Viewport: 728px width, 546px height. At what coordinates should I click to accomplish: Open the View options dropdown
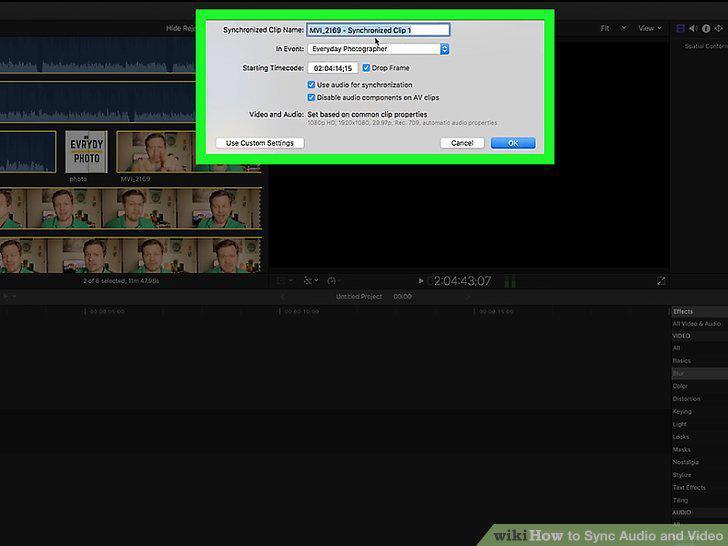[650, 28]
